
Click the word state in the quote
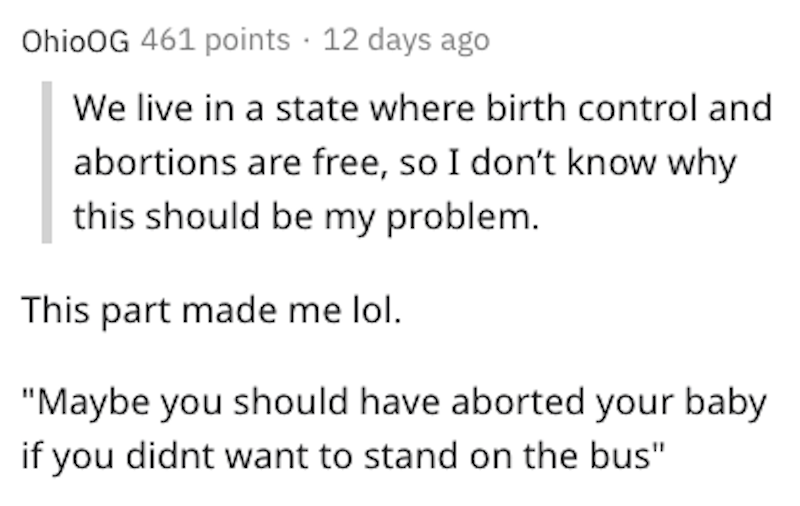point(317,110)
